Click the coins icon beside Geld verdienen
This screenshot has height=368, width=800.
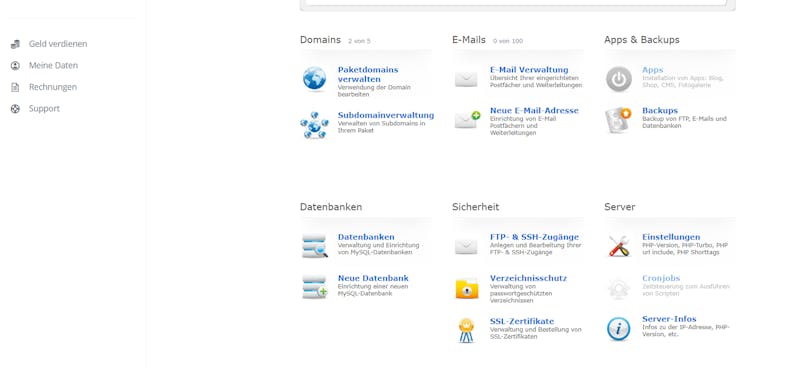tap(15, 44)
